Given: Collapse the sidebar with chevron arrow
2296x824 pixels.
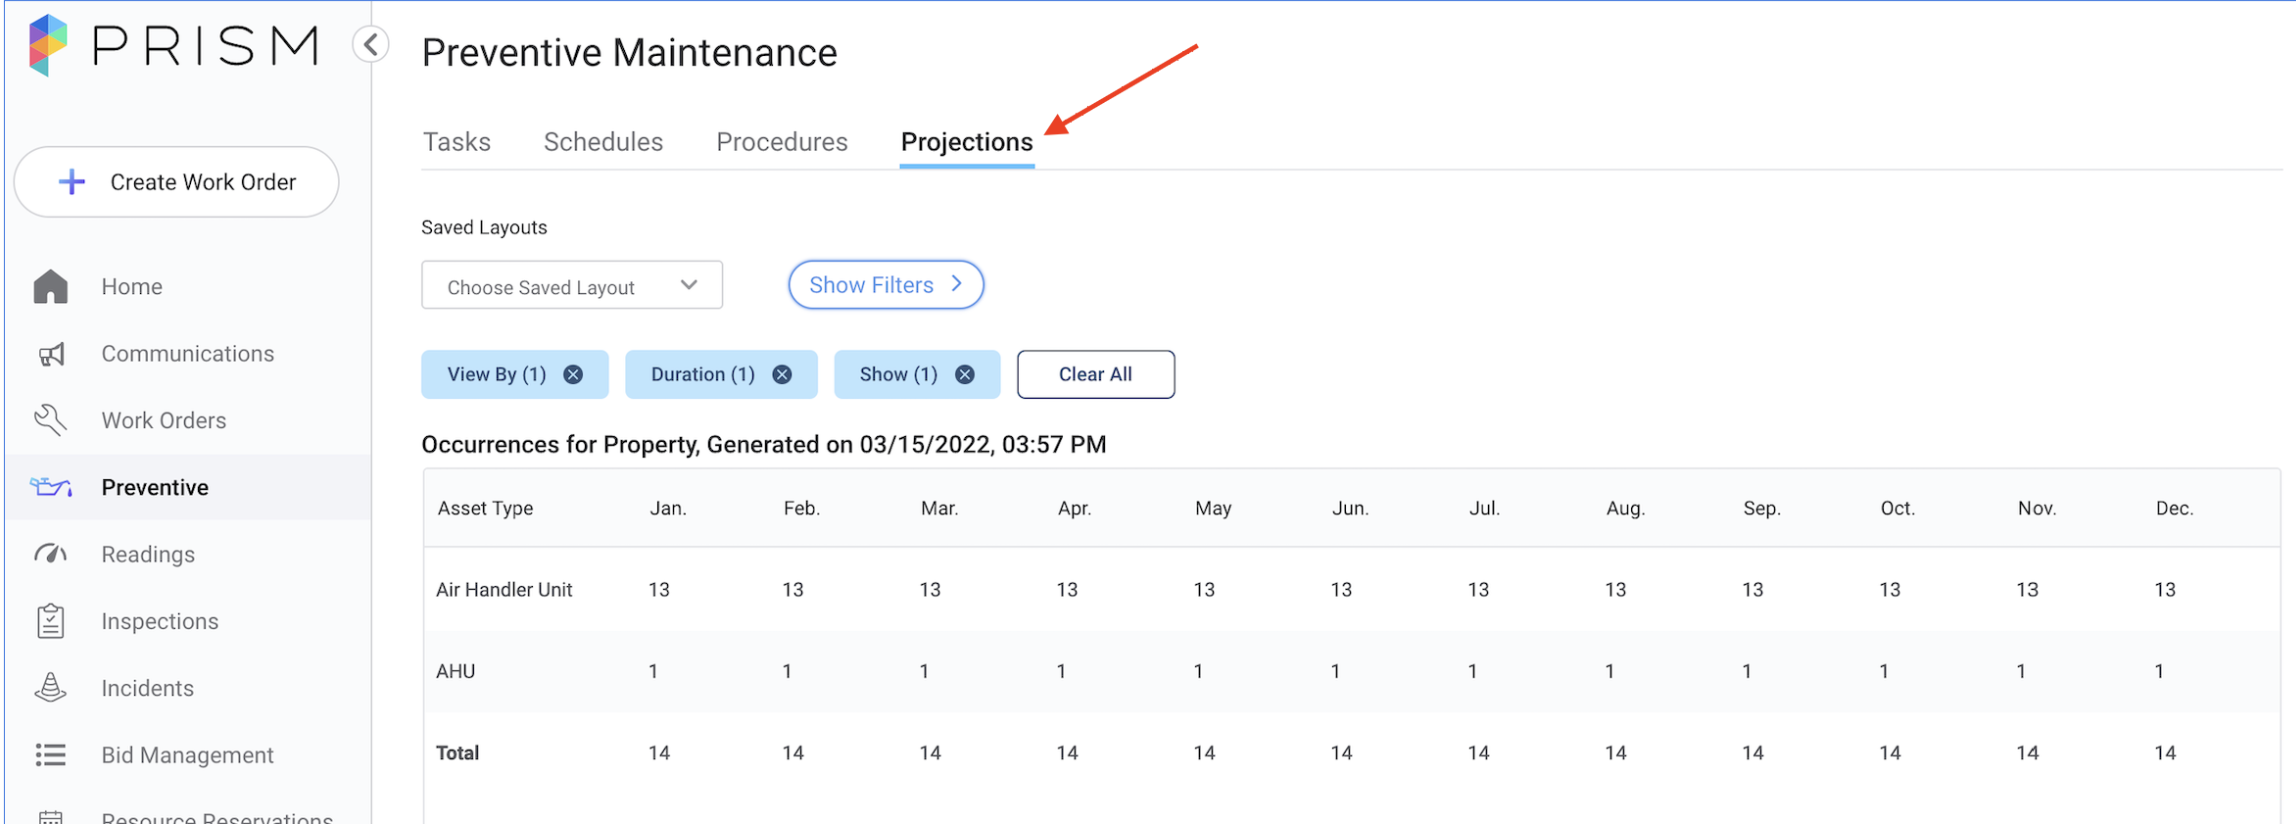Looking at the screenshot, I should click(x=371, y=44).
